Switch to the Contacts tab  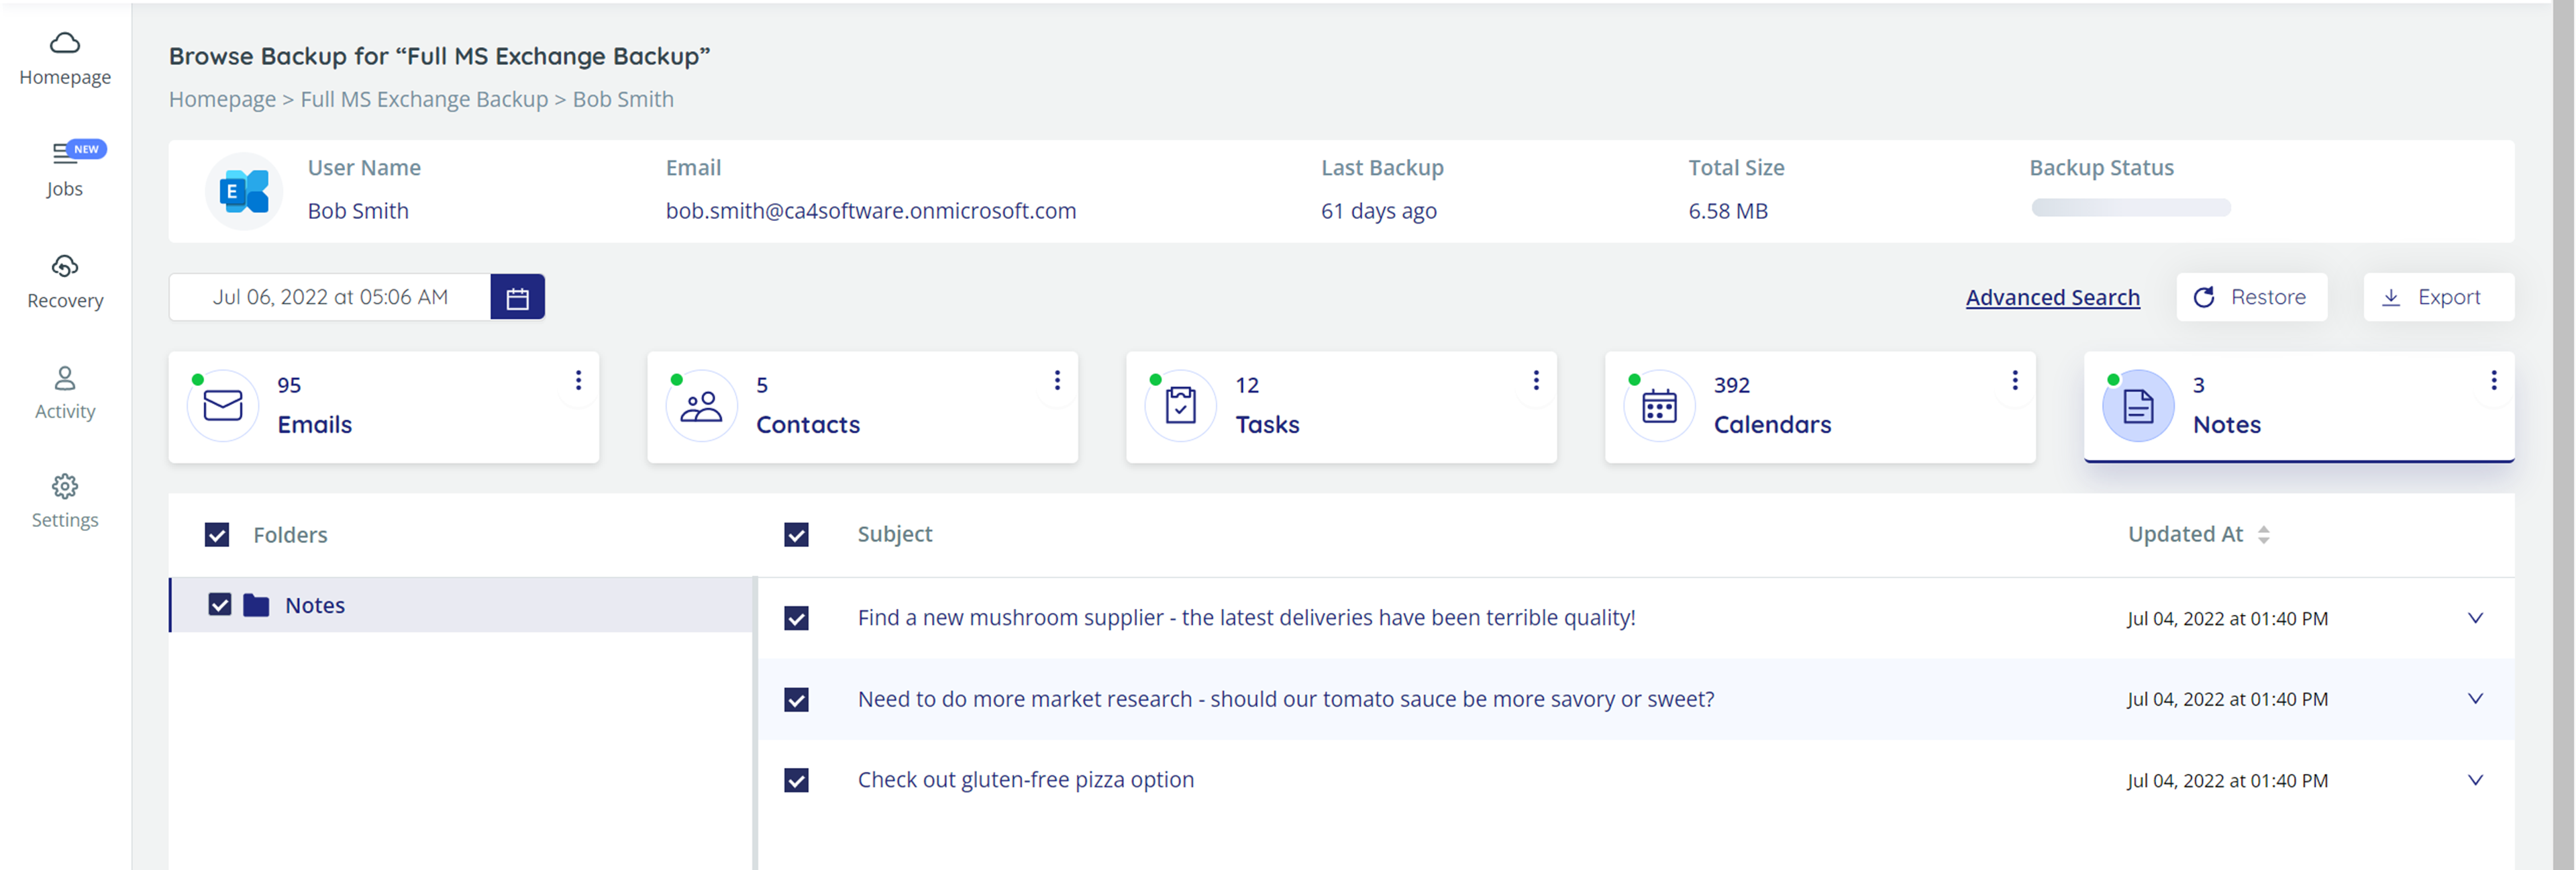point(863,407)
